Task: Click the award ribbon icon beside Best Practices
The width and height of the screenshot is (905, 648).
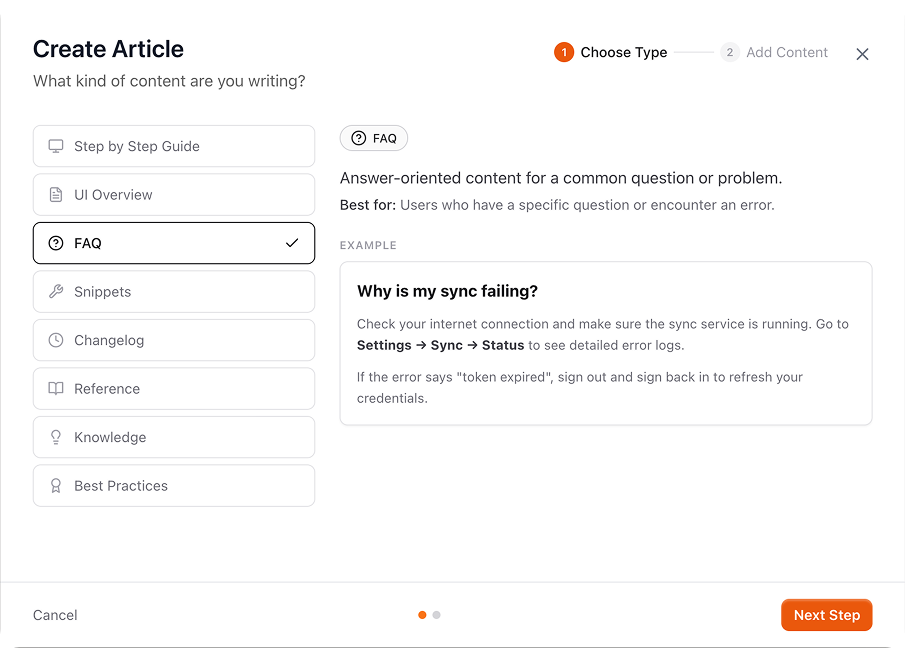Action: pos(56,486)
